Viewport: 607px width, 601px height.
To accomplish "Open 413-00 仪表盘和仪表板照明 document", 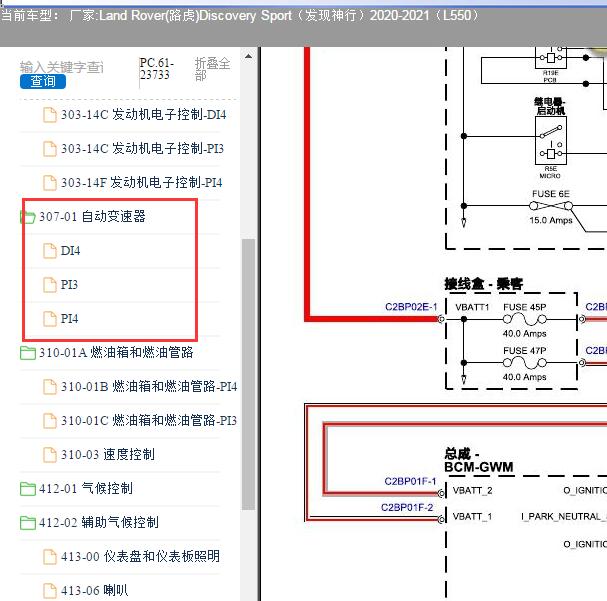I will click(x=140, y=557).
